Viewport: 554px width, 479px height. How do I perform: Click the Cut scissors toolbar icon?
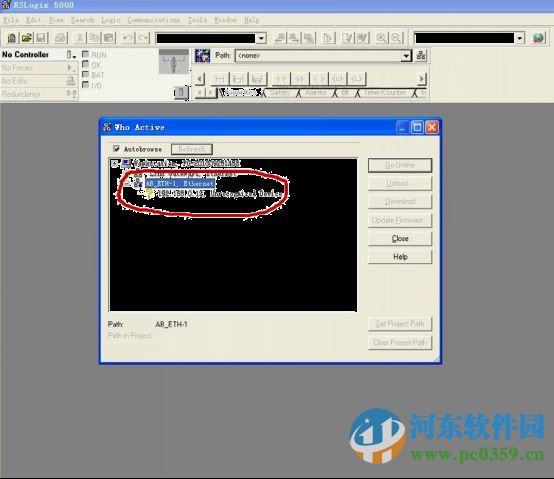[x=80, y=38]
